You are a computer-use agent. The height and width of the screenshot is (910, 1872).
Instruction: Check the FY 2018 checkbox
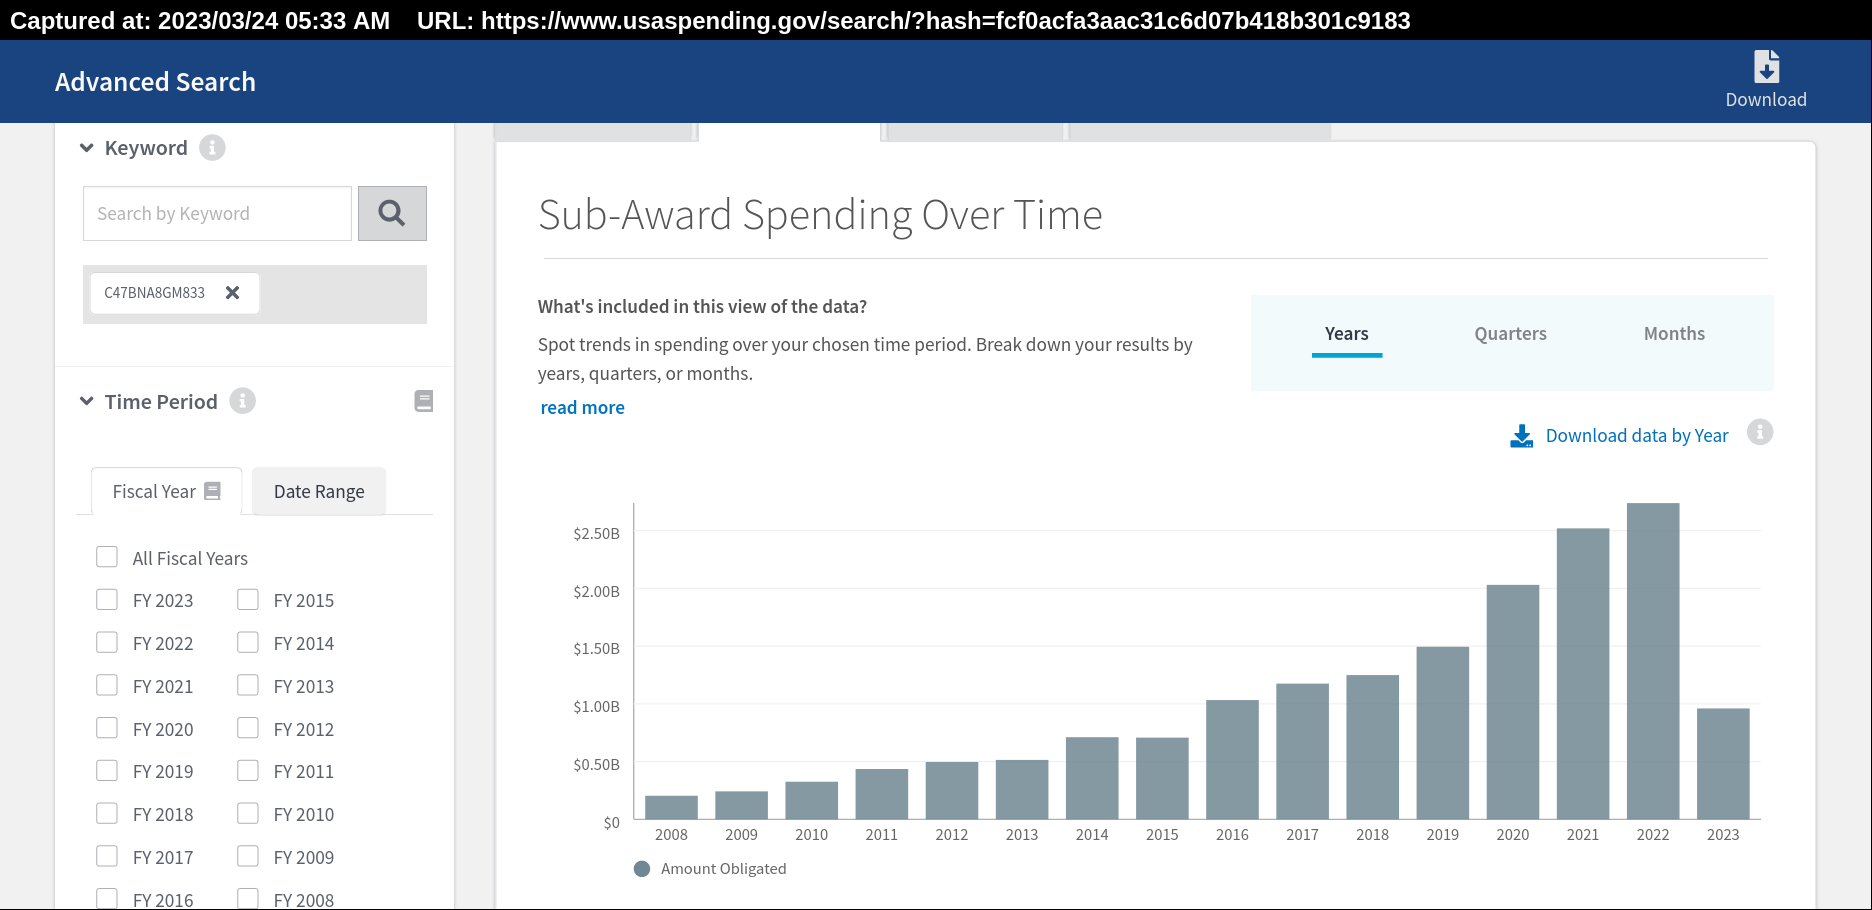107,813
